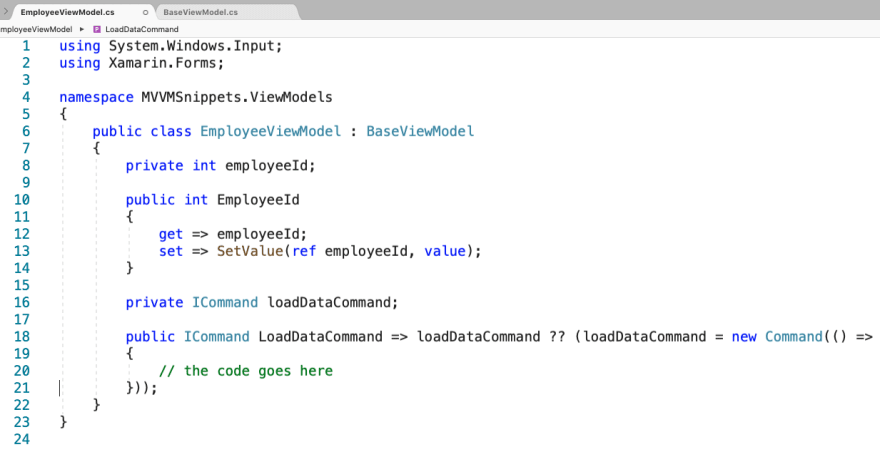Click line number 21 in gutter
The image size is (880, 452).
pos(22,388)
